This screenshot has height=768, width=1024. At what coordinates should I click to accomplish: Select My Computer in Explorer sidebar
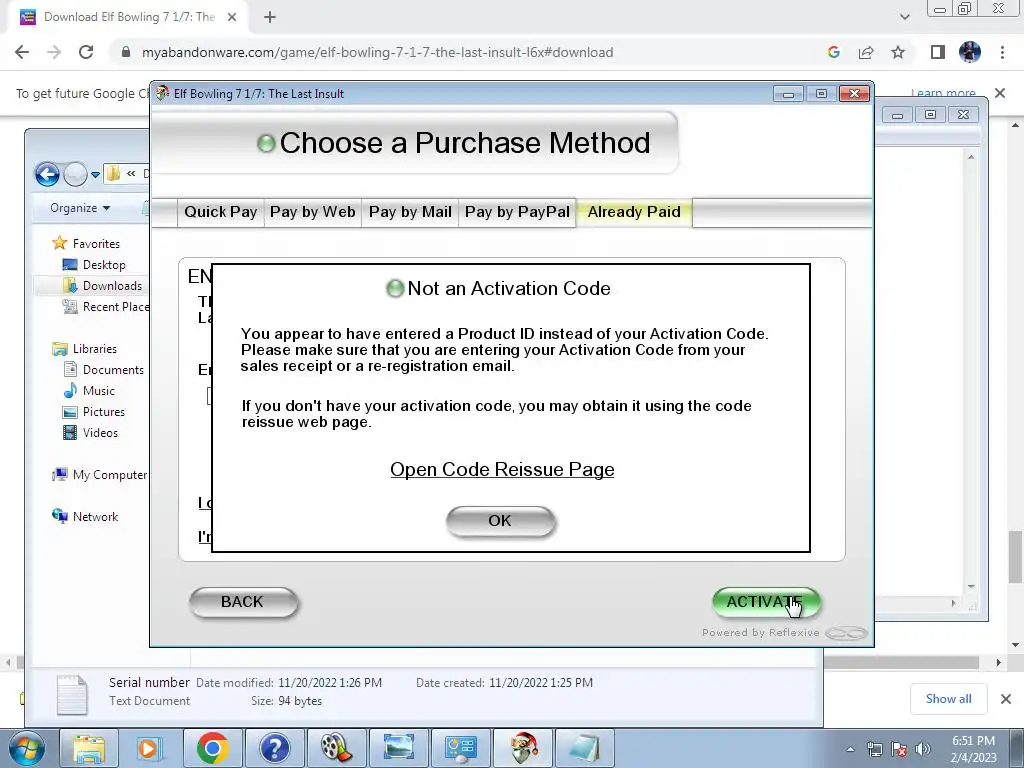tap(101, 475)
